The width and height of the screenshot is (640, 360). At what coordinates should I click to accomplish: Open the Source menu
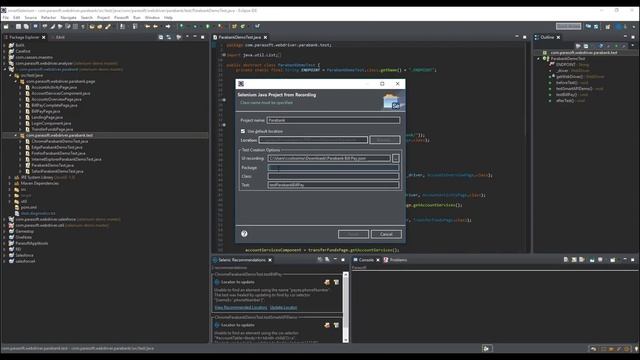[31, 18]
